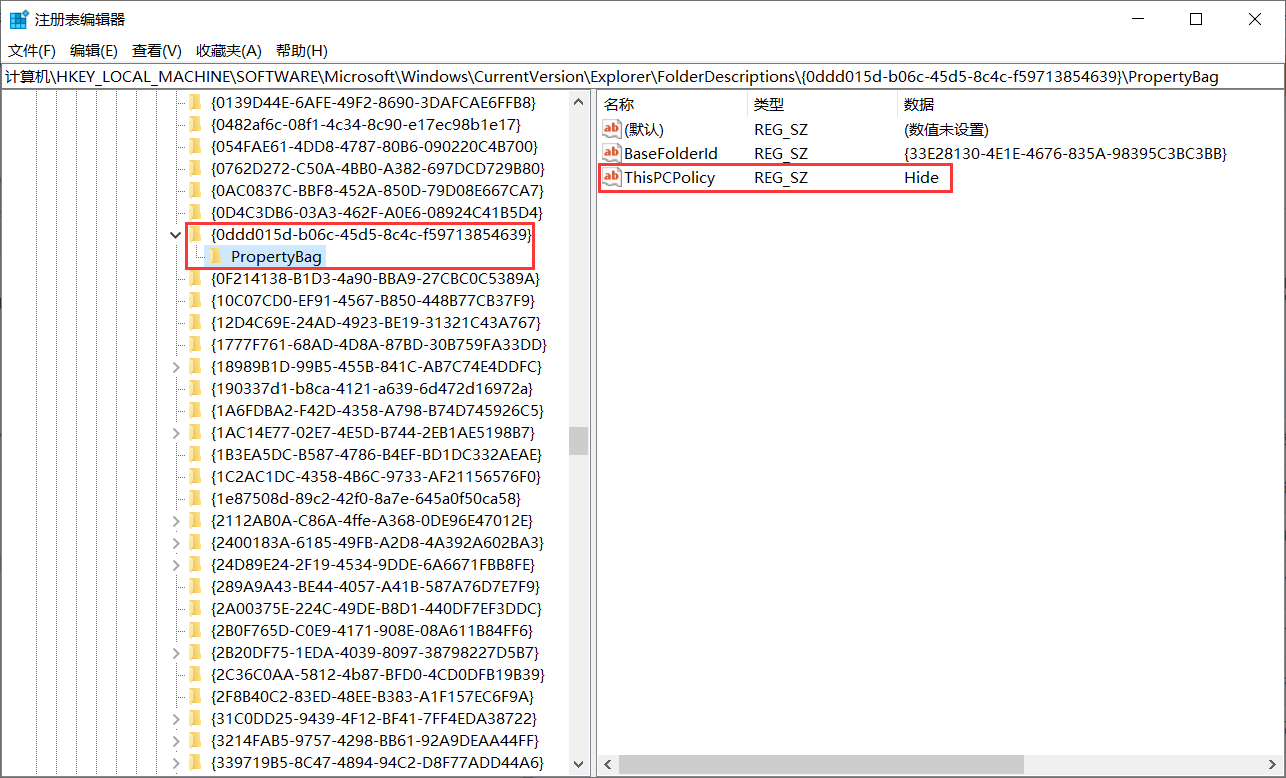Click the tree pane vertical scrollbar thumb

tap(578, 441)
